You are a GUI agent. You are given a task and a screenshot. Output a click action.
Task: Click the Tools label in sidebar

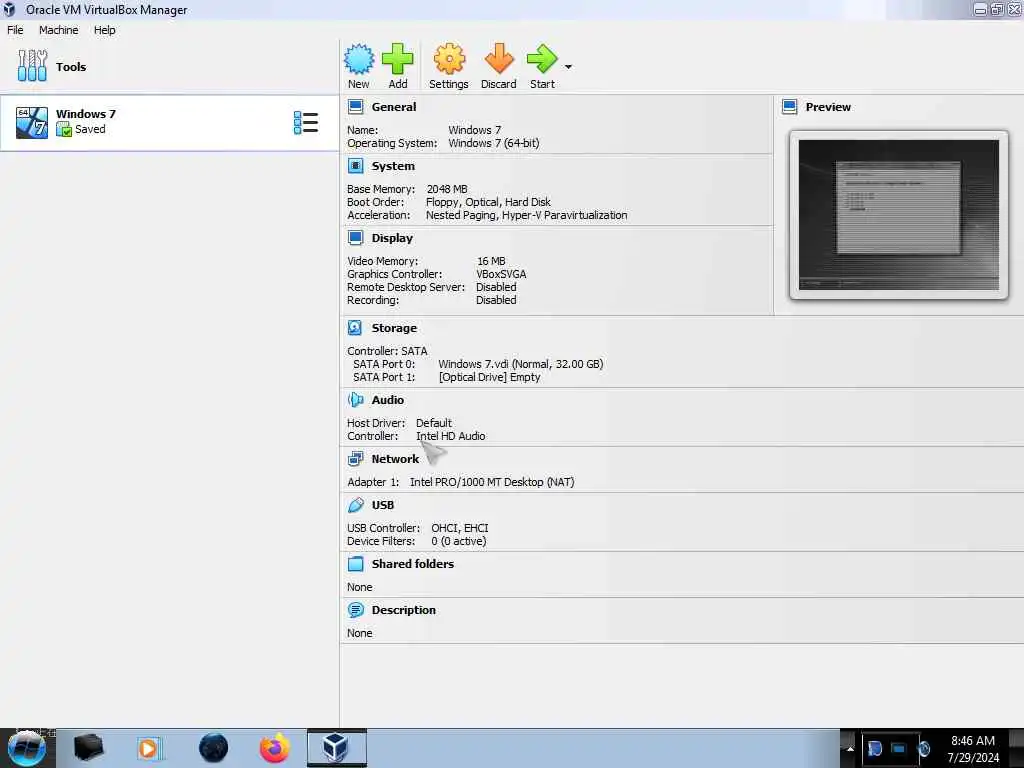pos(71,67)
